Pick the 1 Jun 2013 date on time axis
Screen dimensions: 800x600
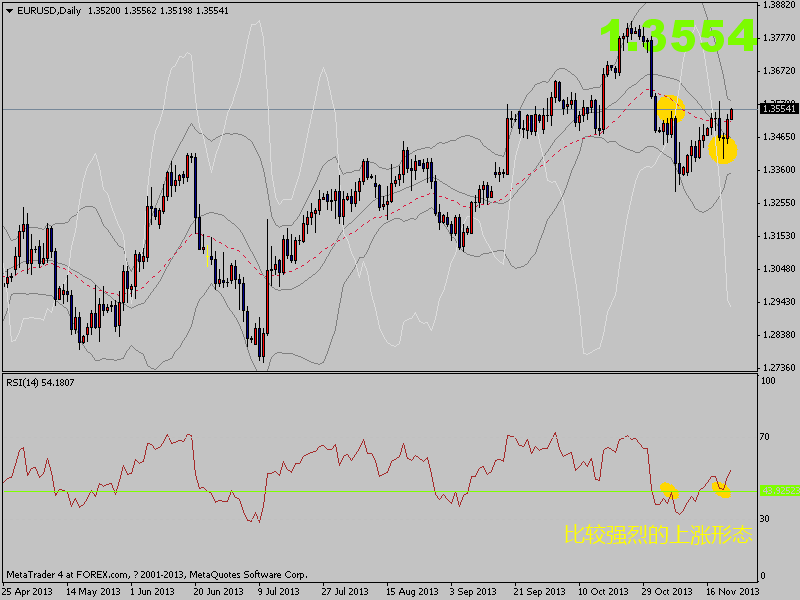pyautogui.click(x=152, y=592)
